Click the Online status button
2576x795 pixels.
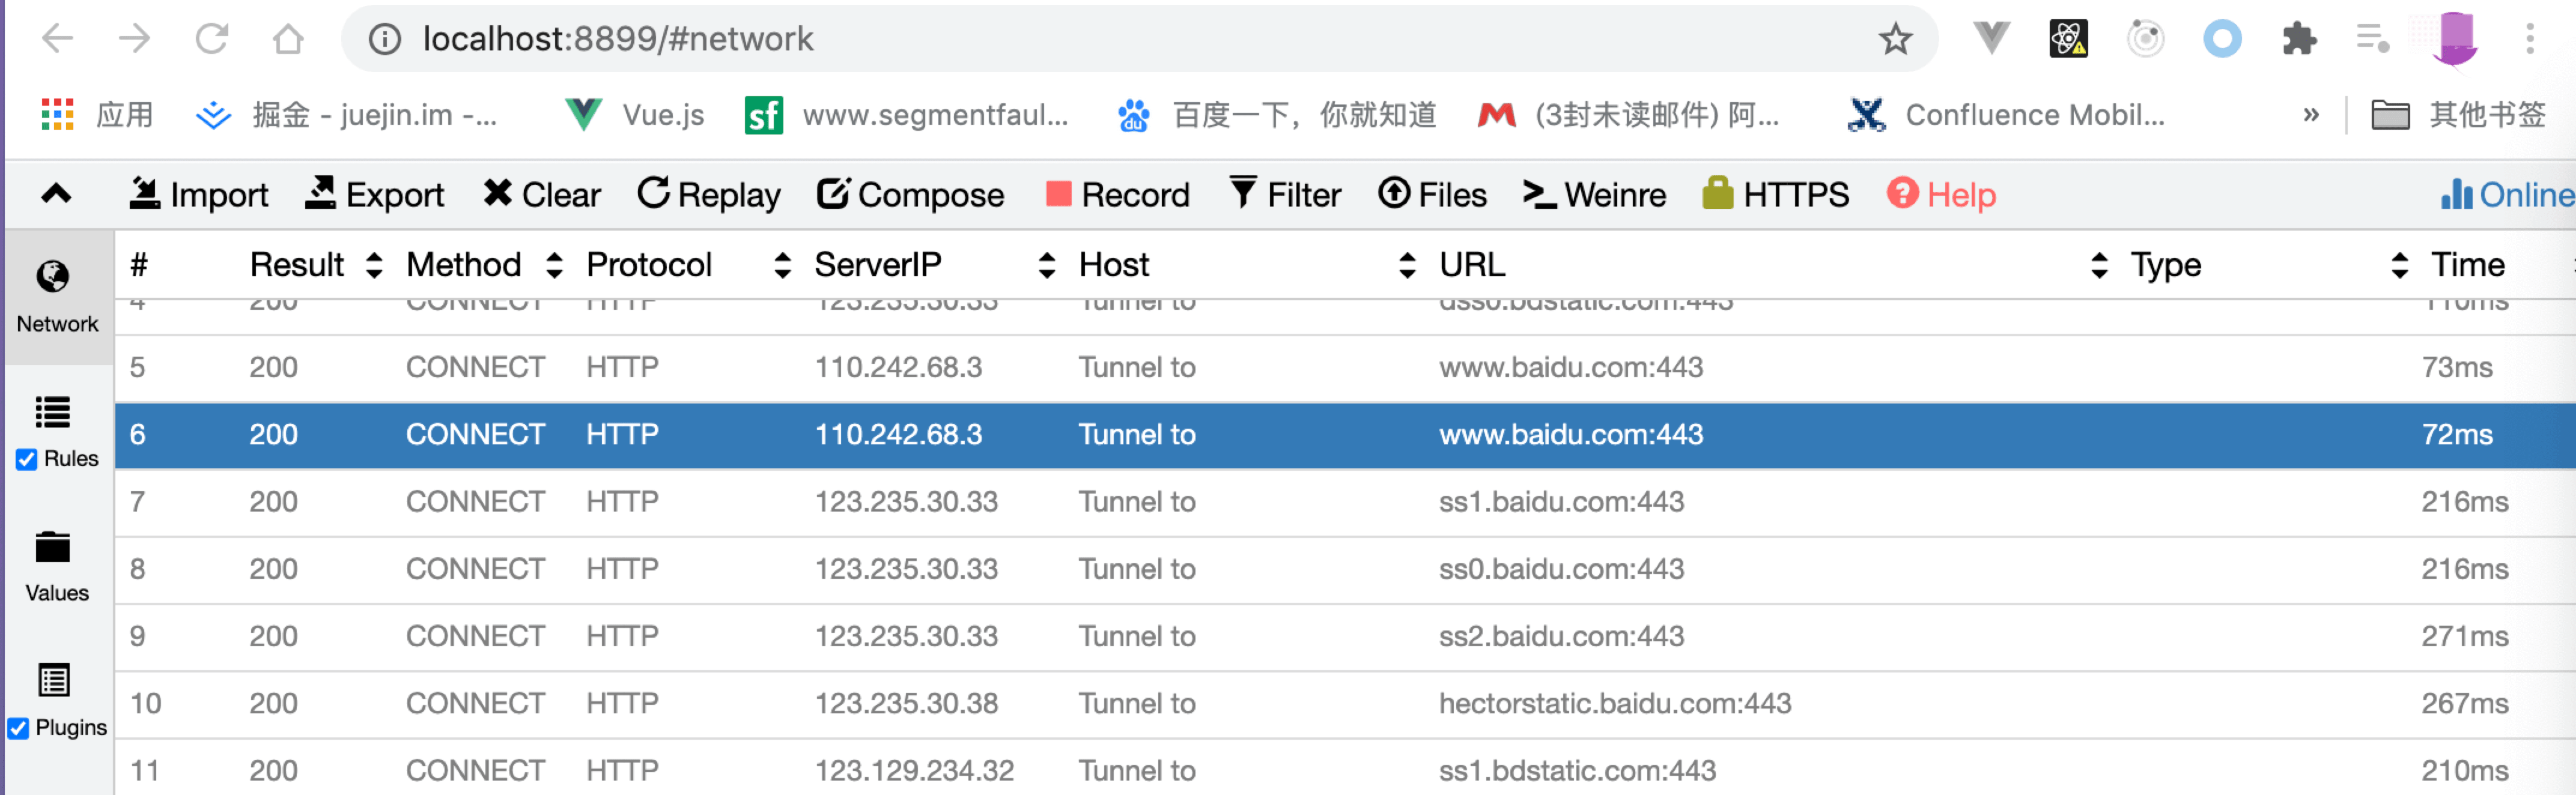pyautogui.click(x=2506, y=194)
